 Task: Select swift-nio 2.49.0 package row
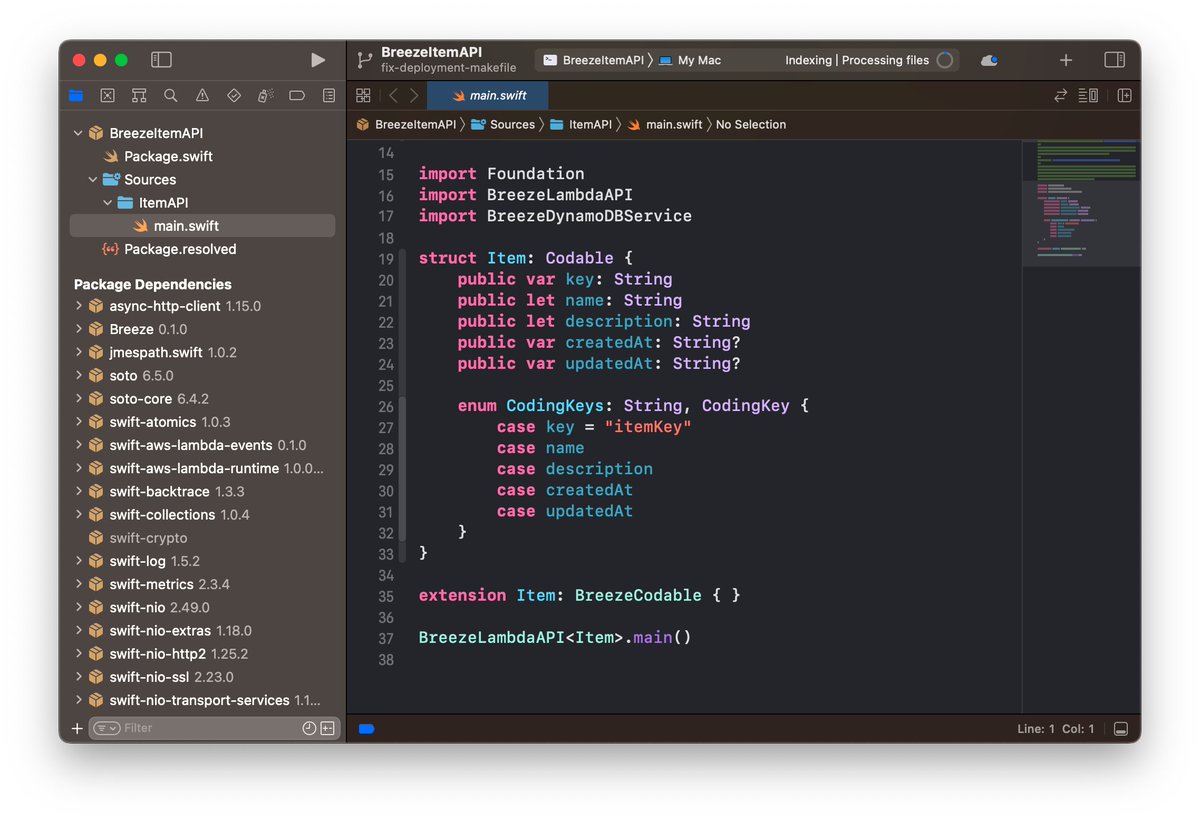pos(202,607)
